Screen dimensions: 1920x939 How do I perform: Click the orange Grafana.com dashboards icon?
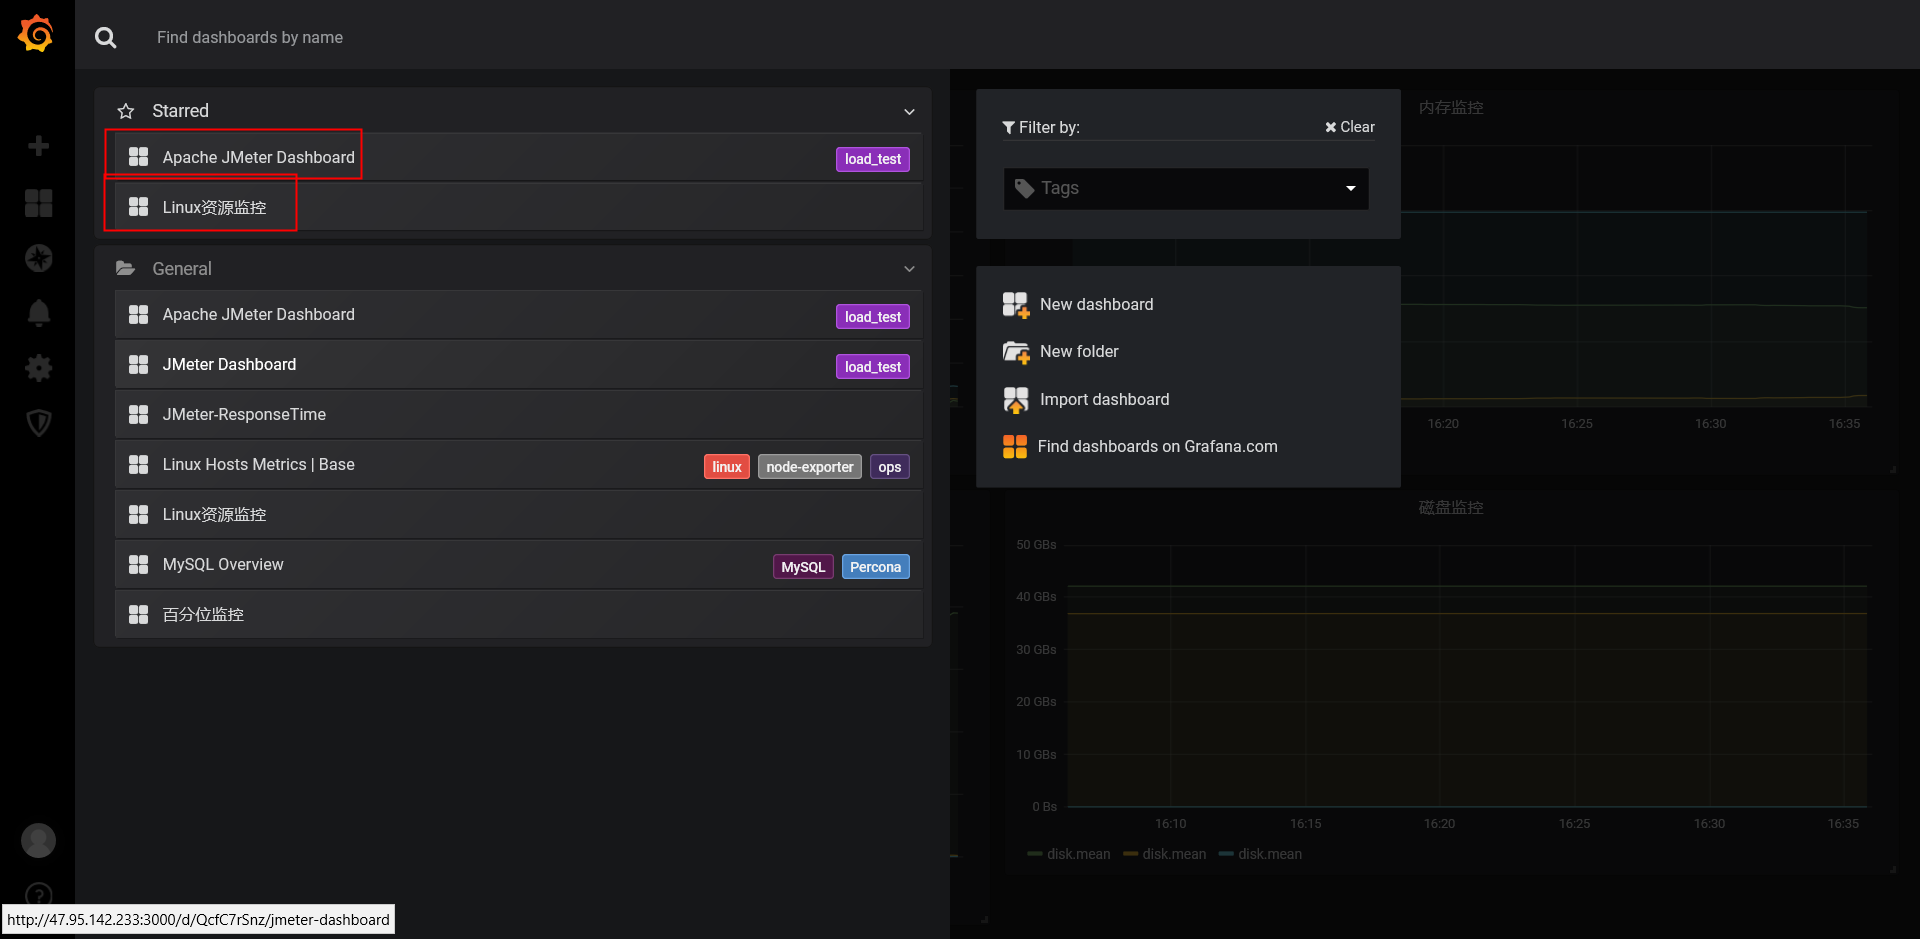(x=1015, y=447)
